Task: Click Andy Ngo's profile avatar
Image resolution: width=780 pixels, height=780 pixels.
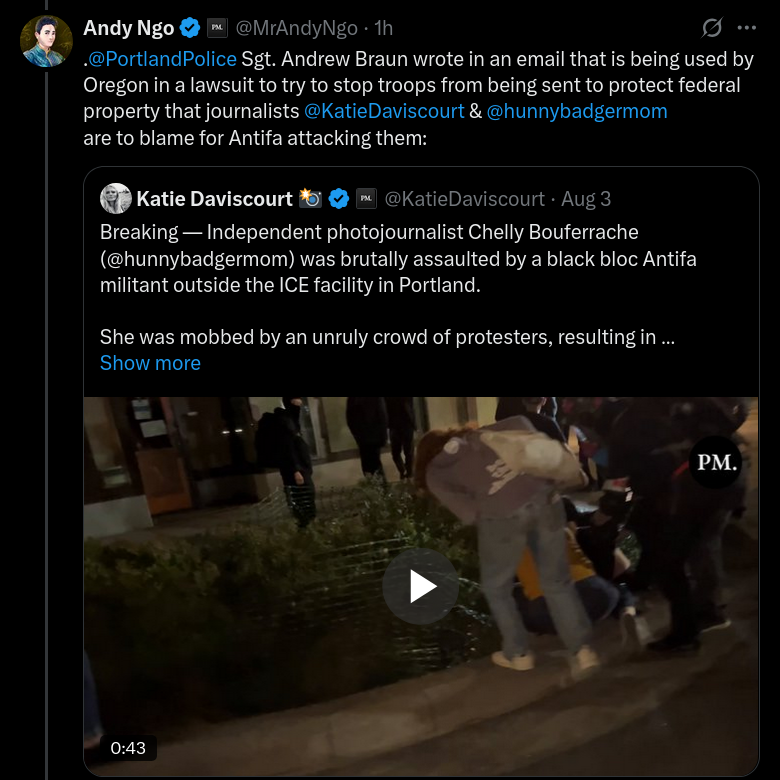Action: (46, 42)
